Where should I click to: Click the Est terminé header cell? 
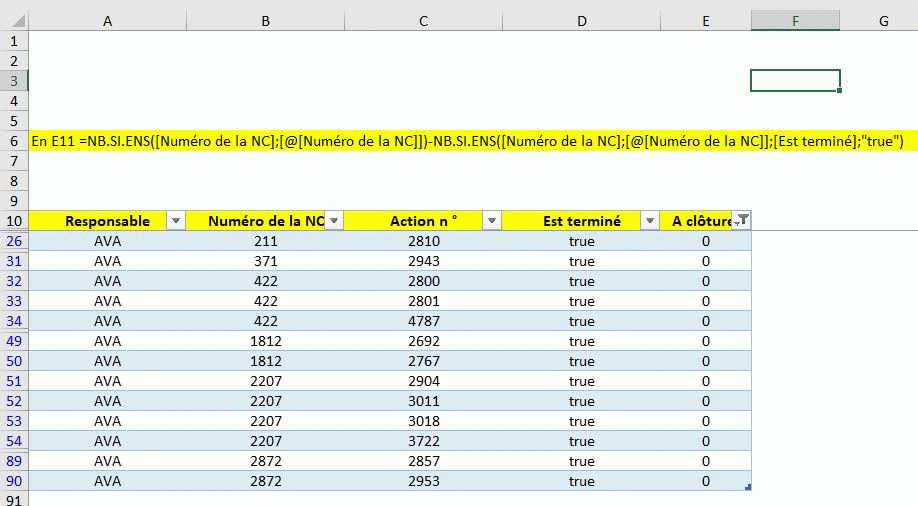pos(581,221)
